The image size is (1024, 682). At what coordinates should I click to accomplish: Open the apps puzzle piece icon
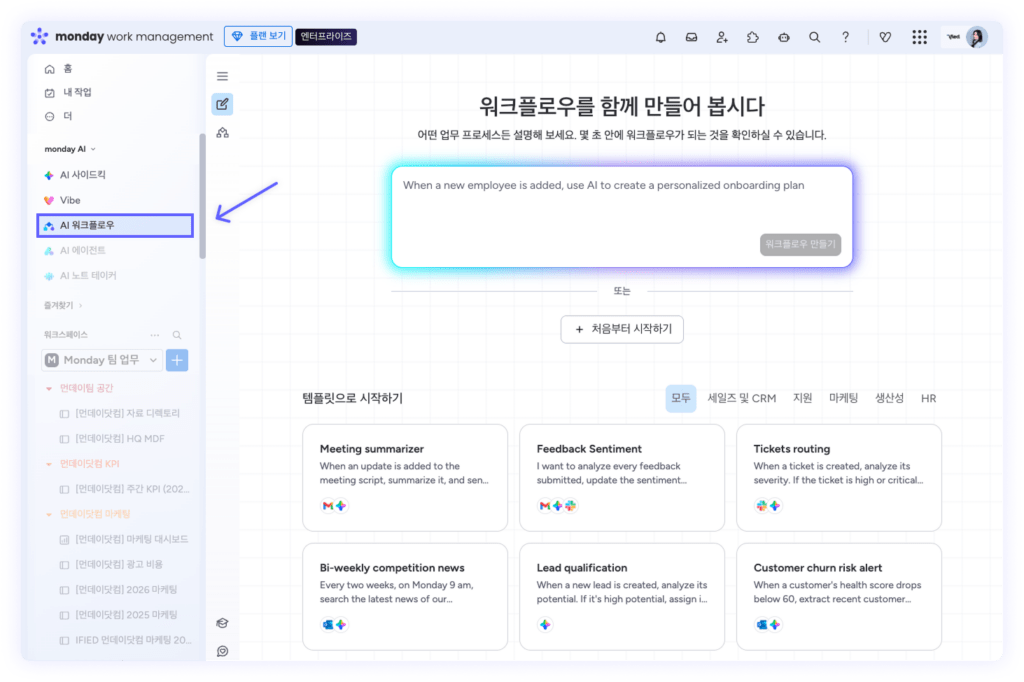[x=753, y=37]
